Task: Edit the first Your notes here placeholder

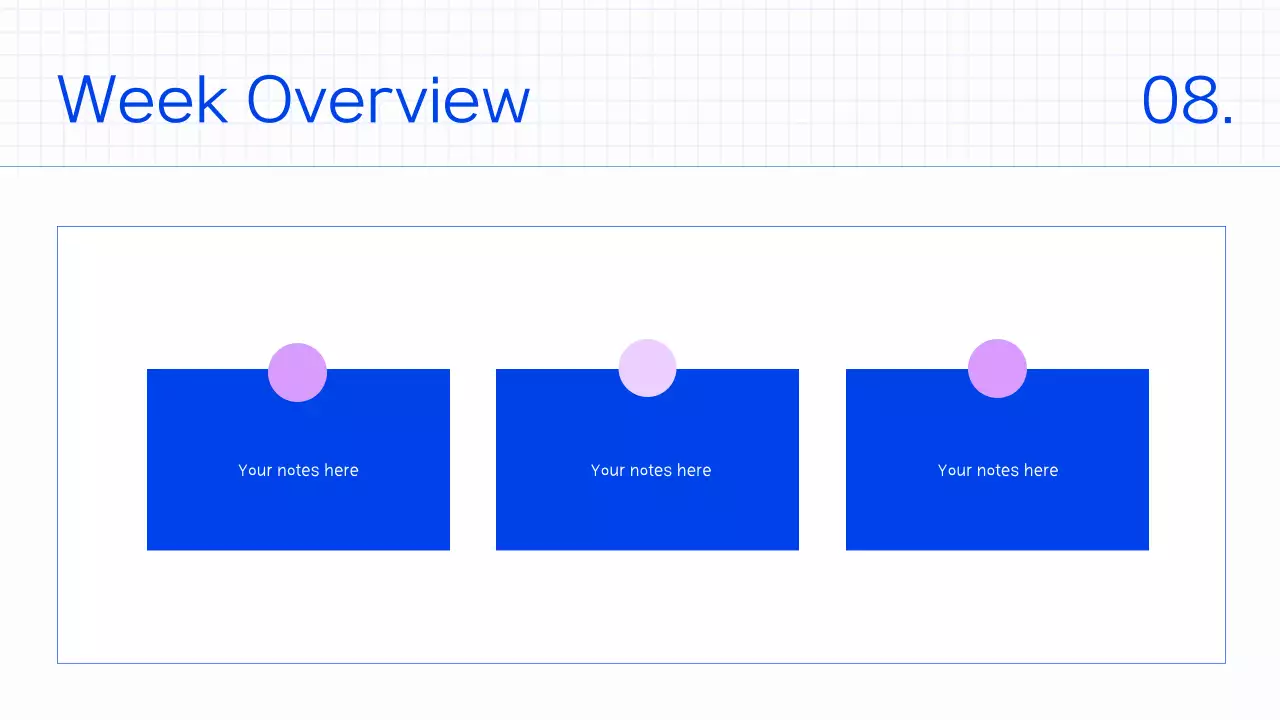Action: click(x=298, y=470)
